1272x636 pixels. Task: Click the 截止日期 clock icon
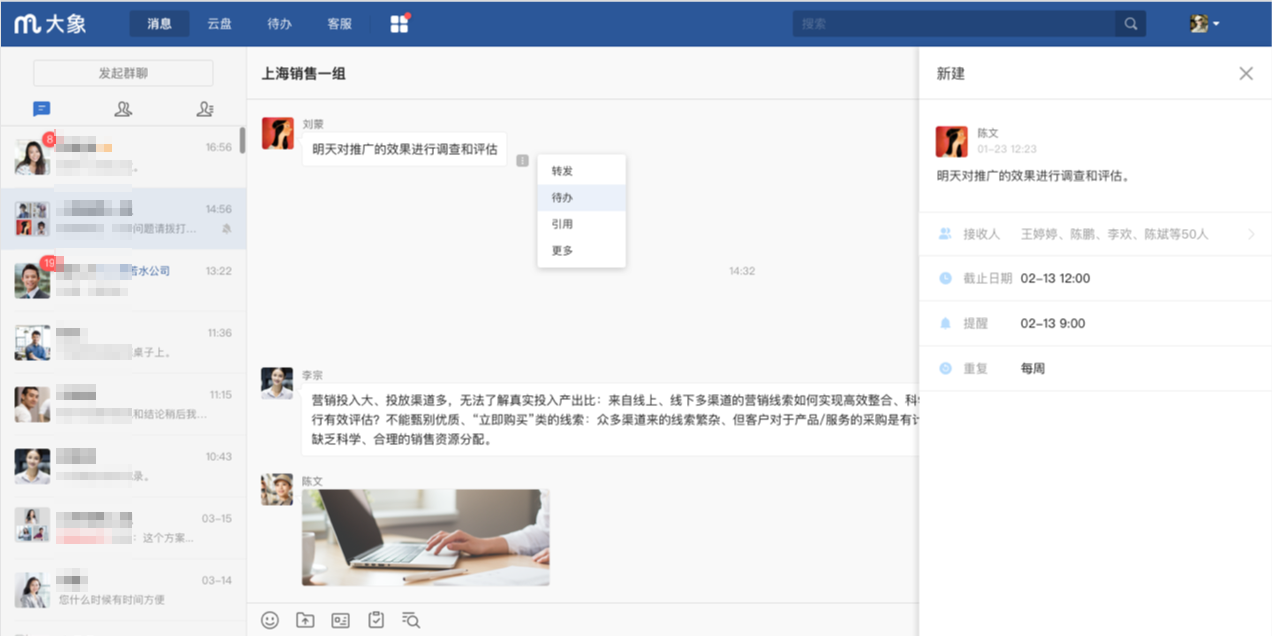point(945,278)
